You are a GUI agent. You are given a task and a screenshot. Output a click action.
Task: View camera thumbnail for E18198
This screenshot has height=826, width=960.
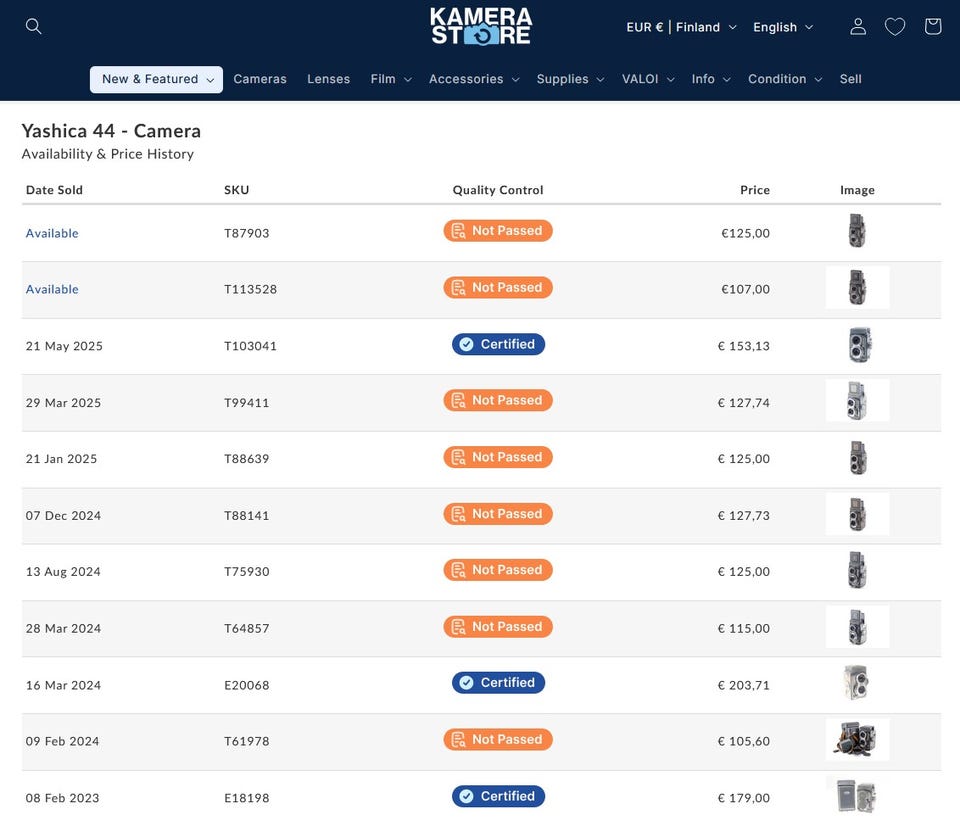click(857, 795)
